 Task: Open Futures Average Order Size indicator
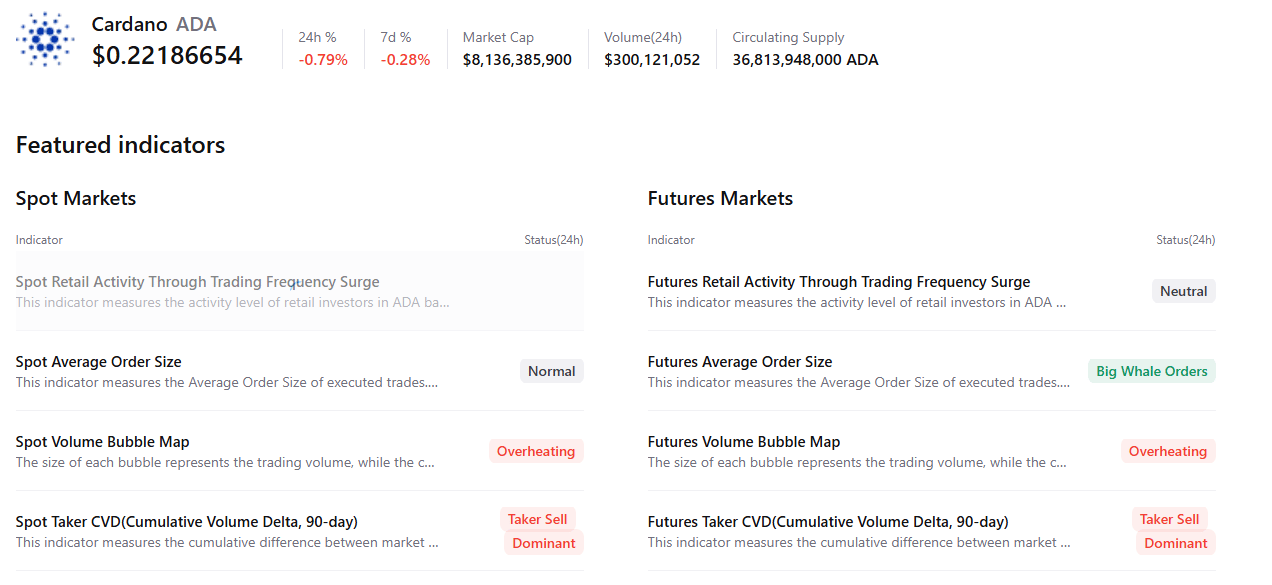click(x=931, y=371)
